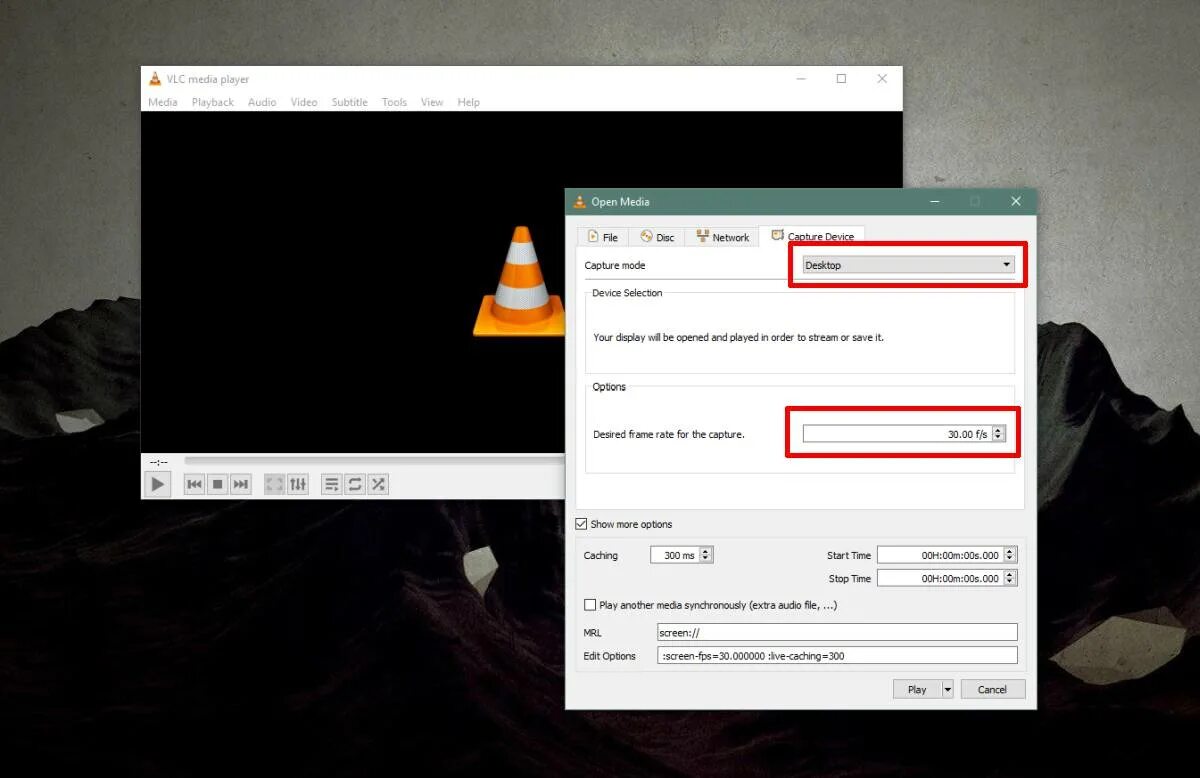Adjust the Caching stepper arrows

[x=706, y=555]
